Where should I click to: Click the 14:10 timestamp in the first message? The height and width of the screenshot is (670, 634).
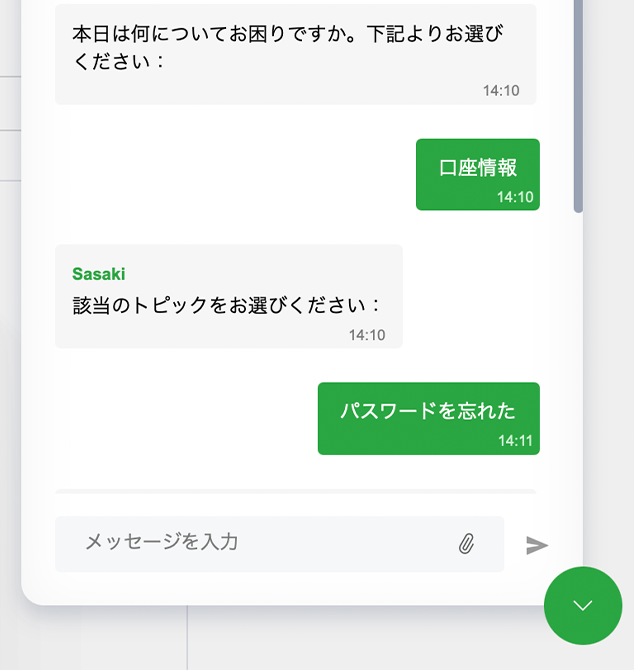point(501,90)
